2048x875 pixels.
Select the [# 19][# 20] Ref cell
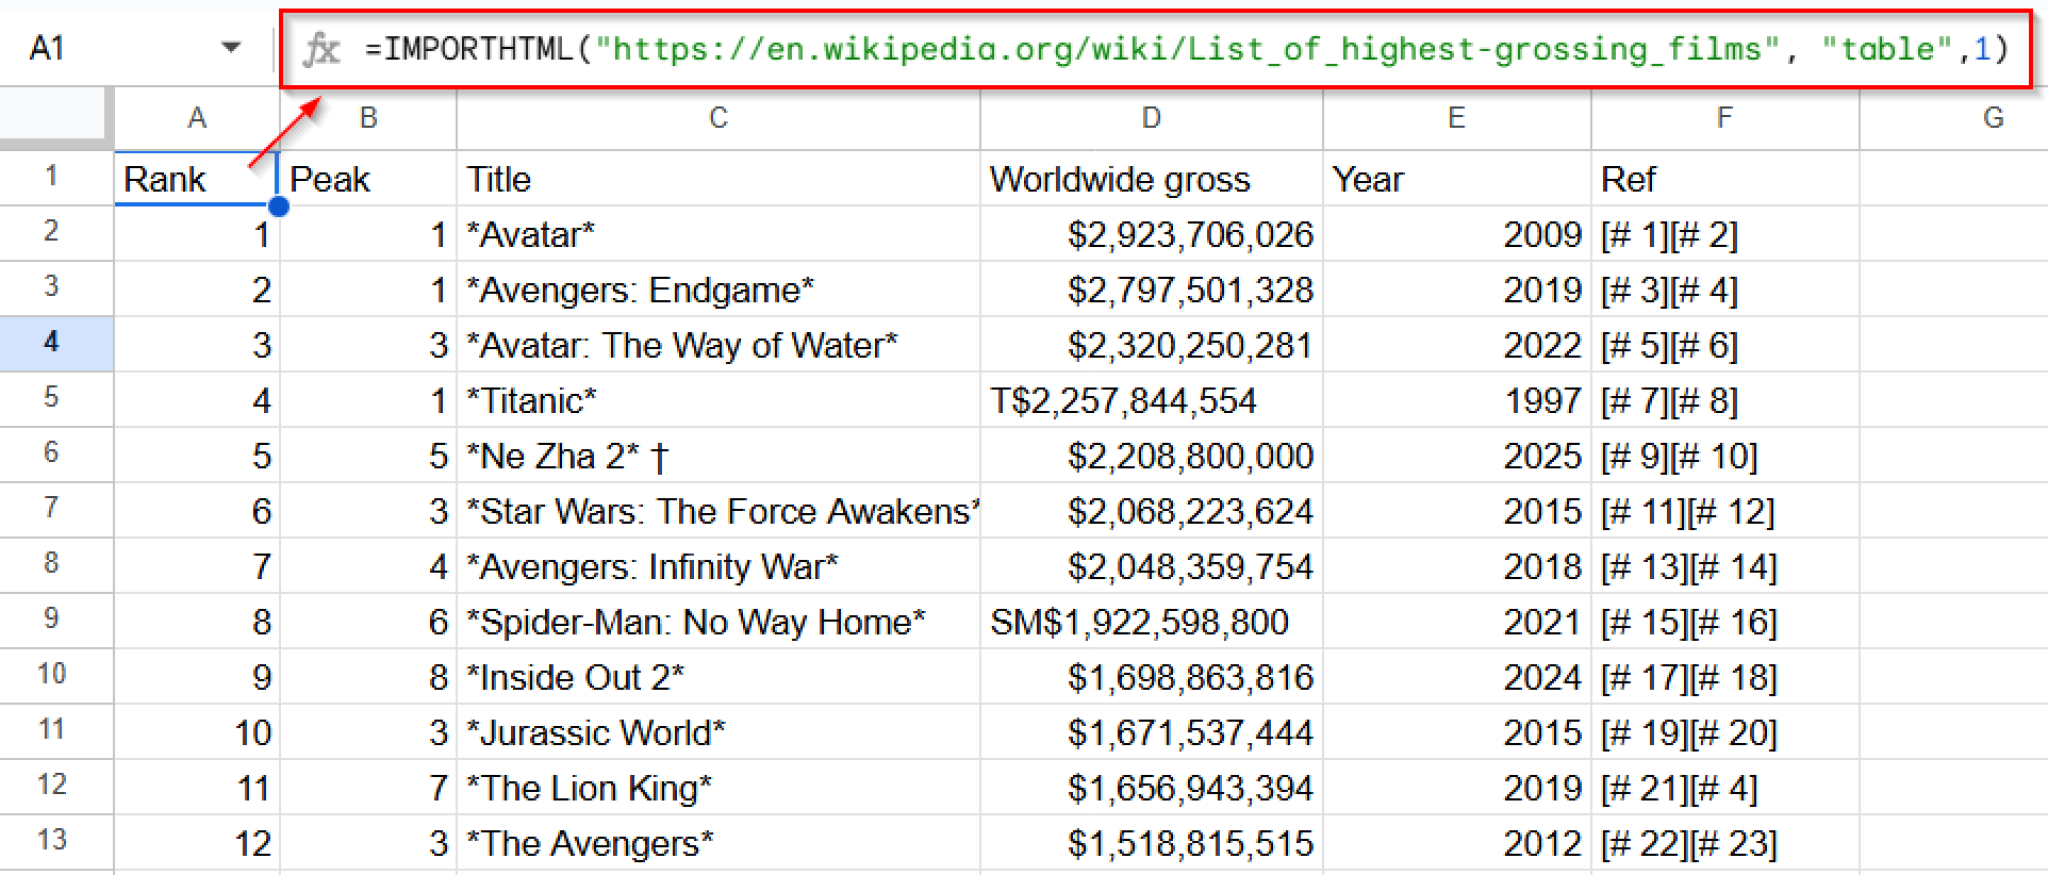tap(1724, 733)
